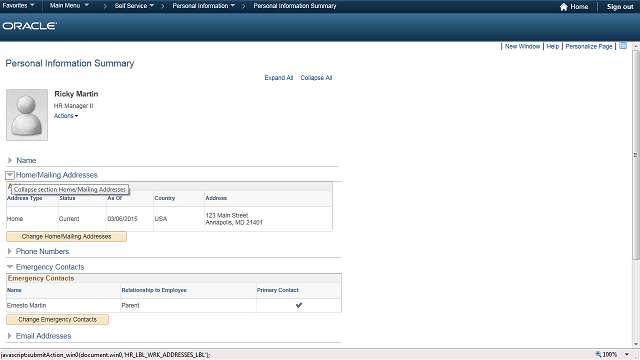Screen dimensions: 640x360
Task: Click Change Emergency Contacts button
Action: [x=57, y=319]
